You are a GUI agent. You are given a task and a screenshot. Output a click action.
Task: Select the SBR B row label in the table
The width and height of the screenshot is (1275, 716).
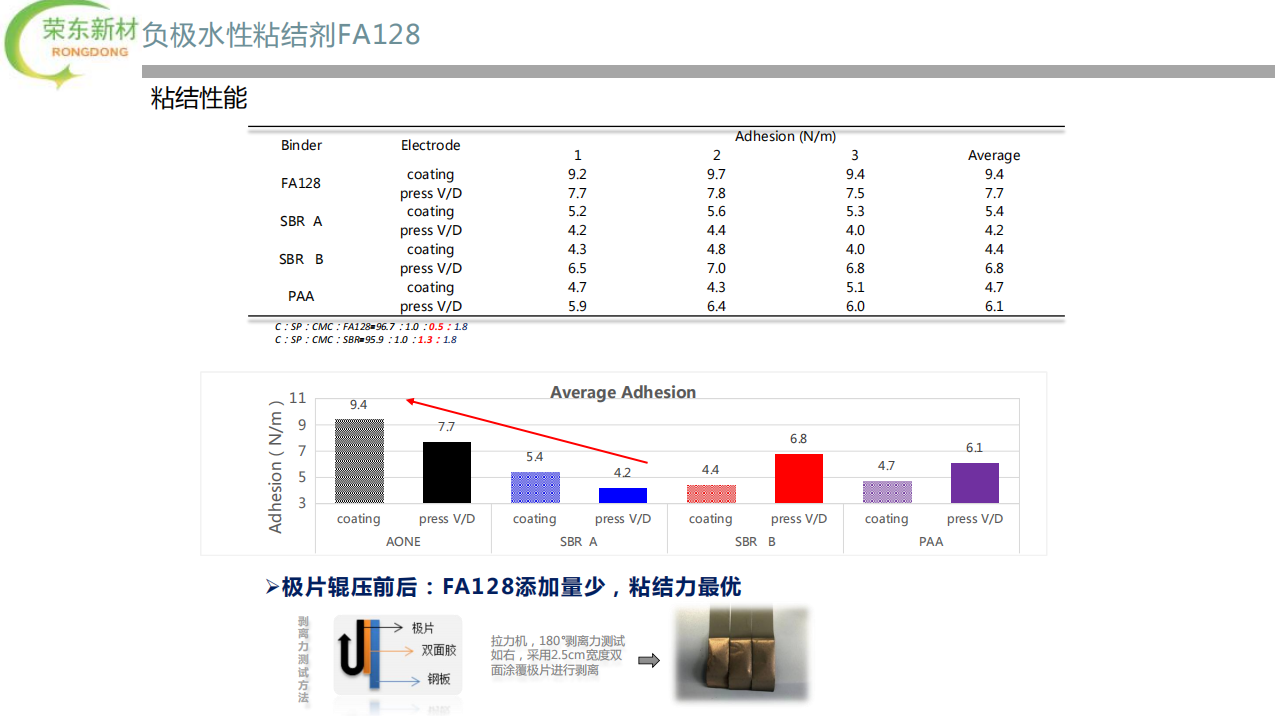[301, 259]
